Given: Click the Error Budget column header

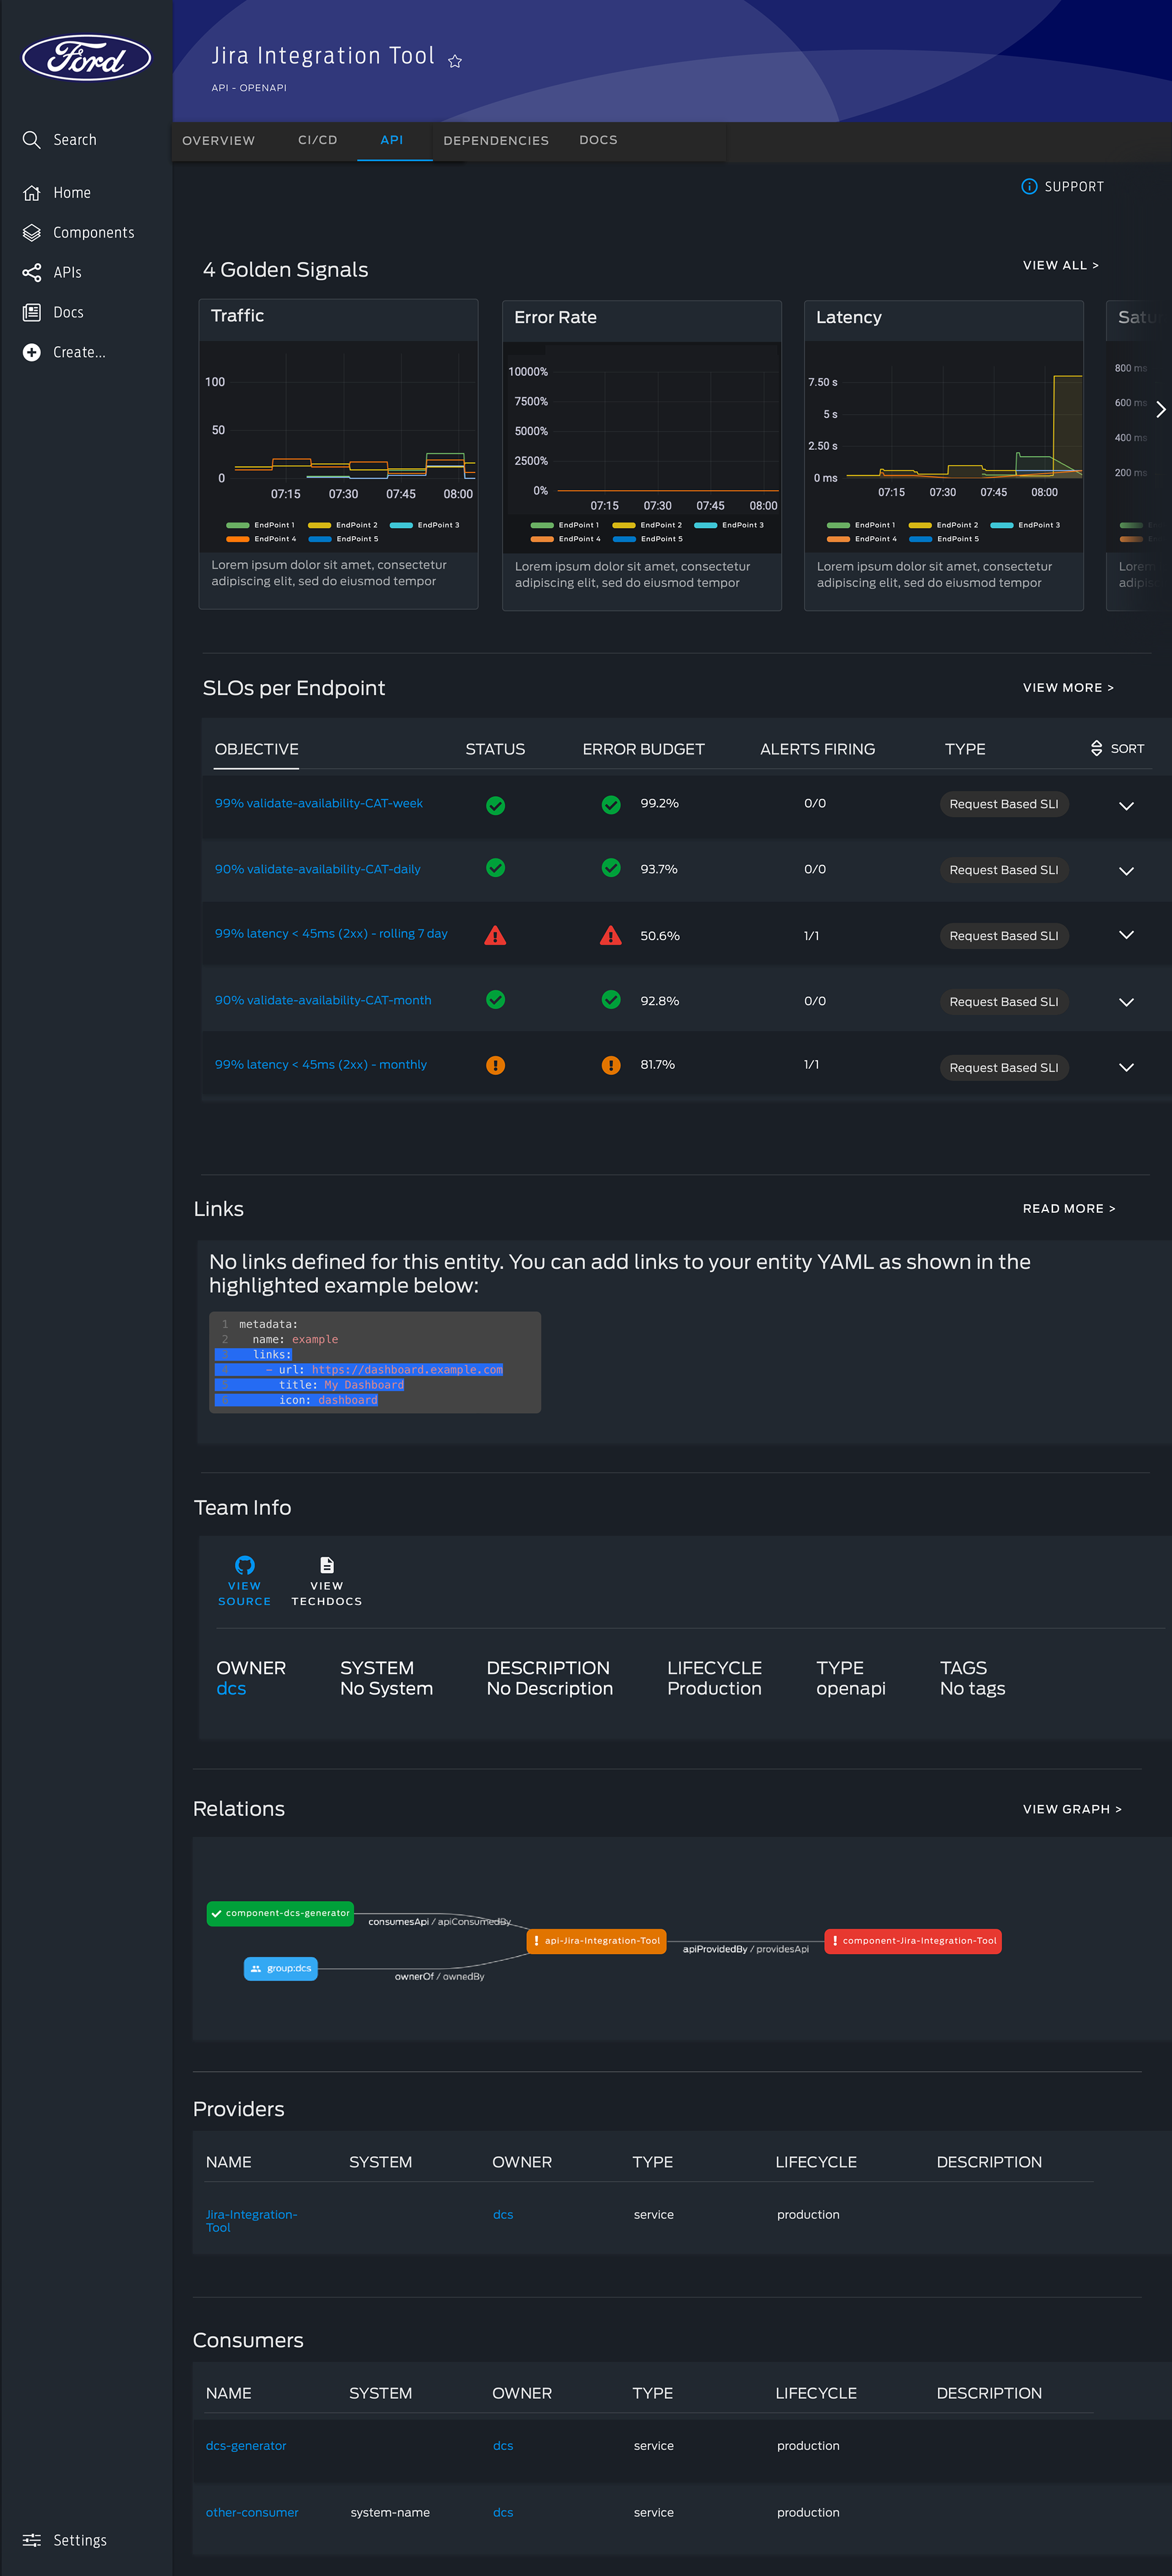Looking at the screenshot, I should tap(643, 749).
